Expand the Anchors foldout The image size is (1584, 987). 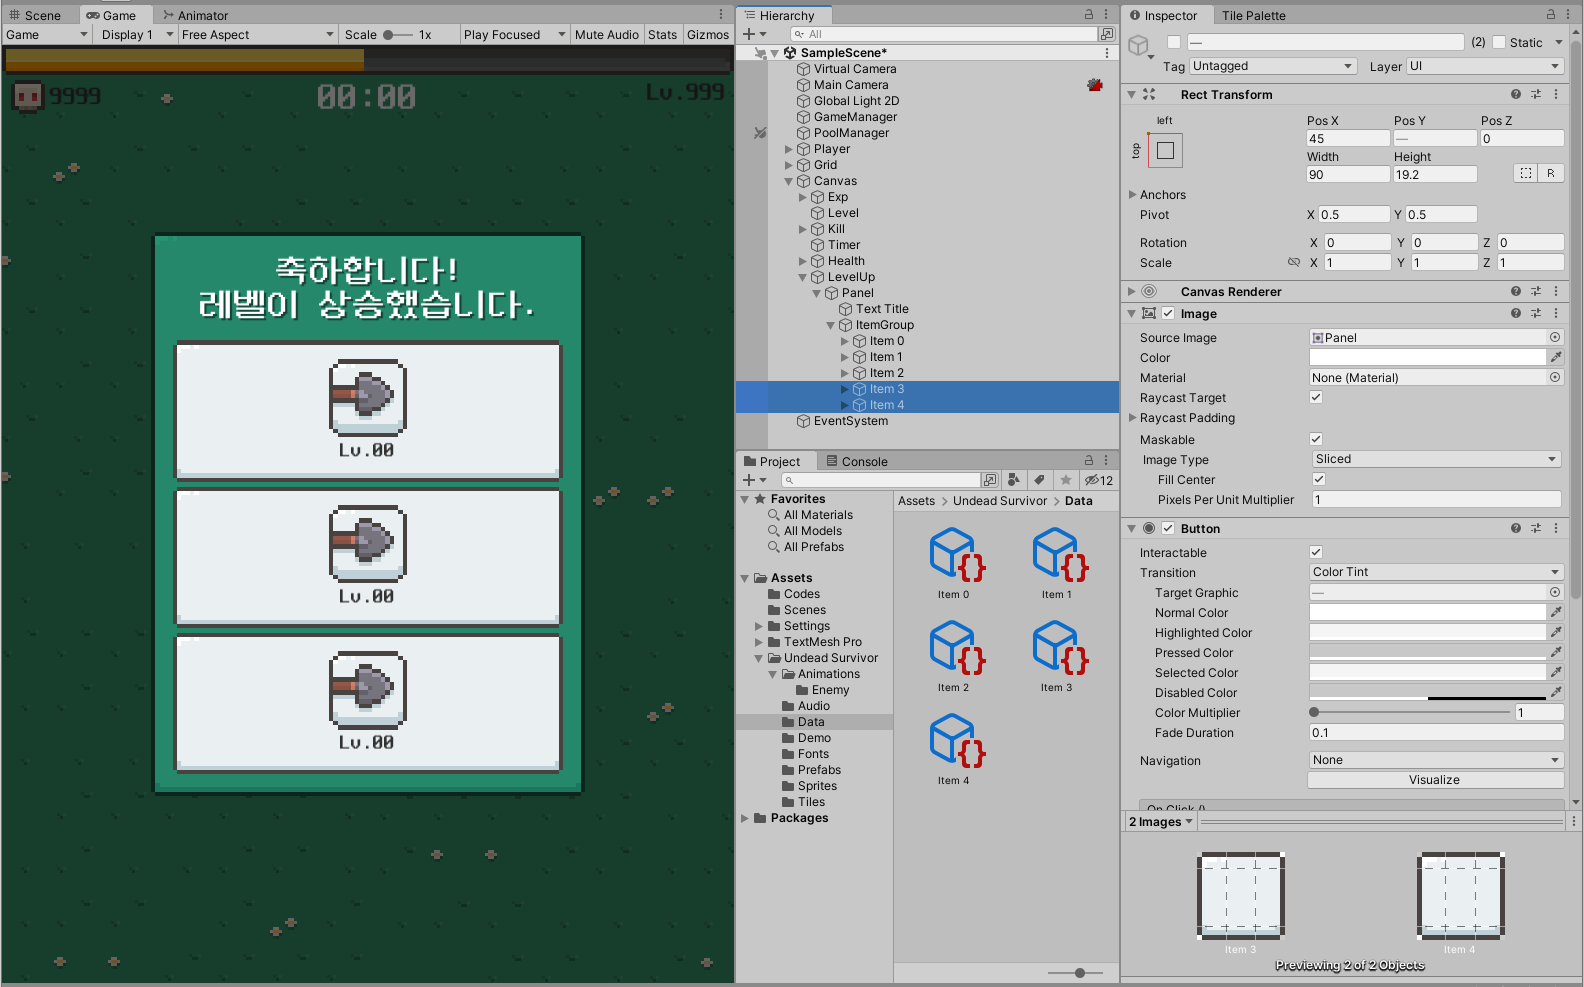click(1133, 194)
